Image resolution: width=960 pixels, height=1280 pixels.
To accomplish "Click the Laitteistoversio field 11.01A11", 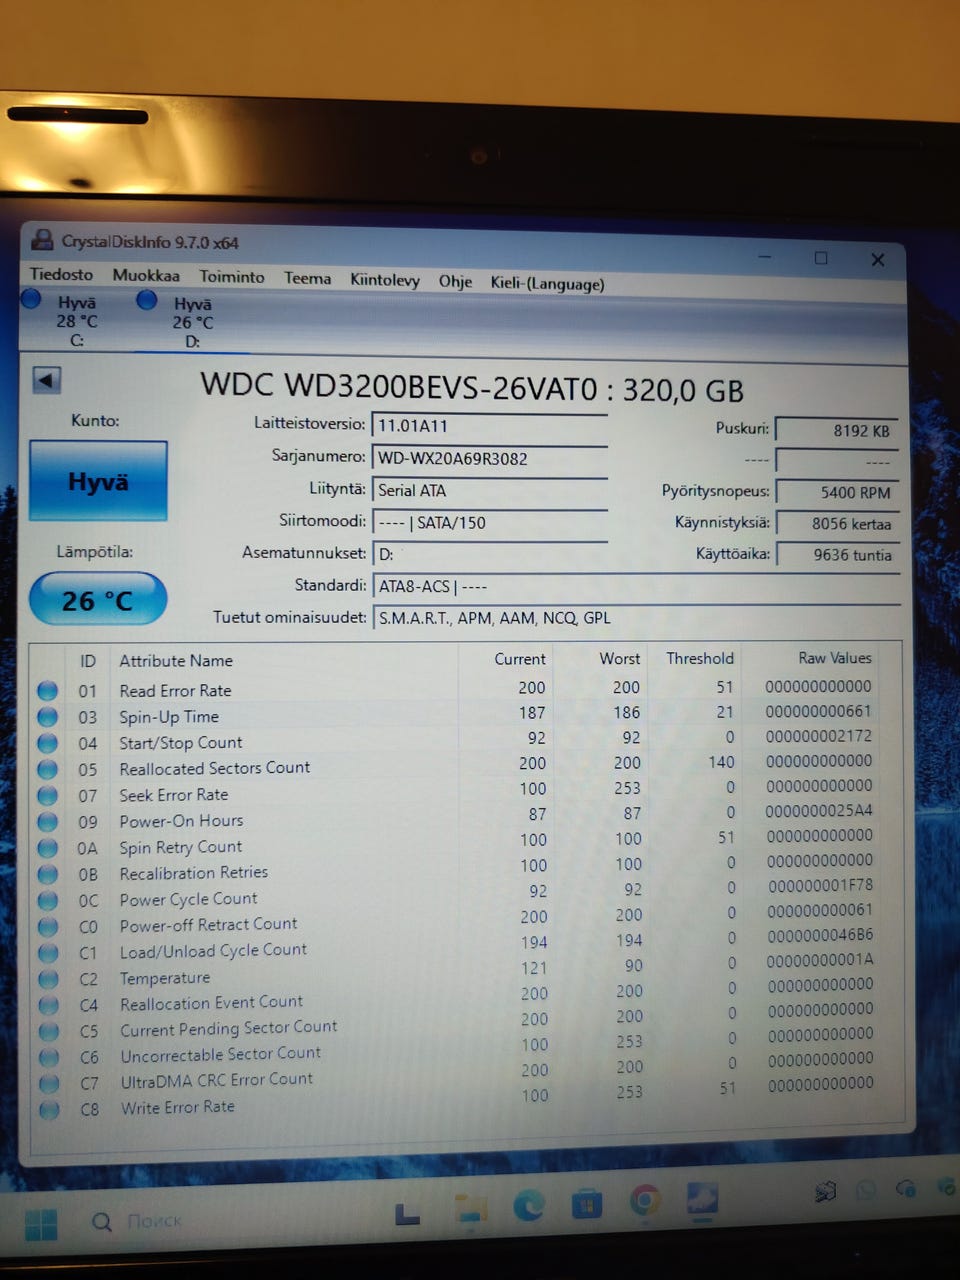I will point(490,426).
